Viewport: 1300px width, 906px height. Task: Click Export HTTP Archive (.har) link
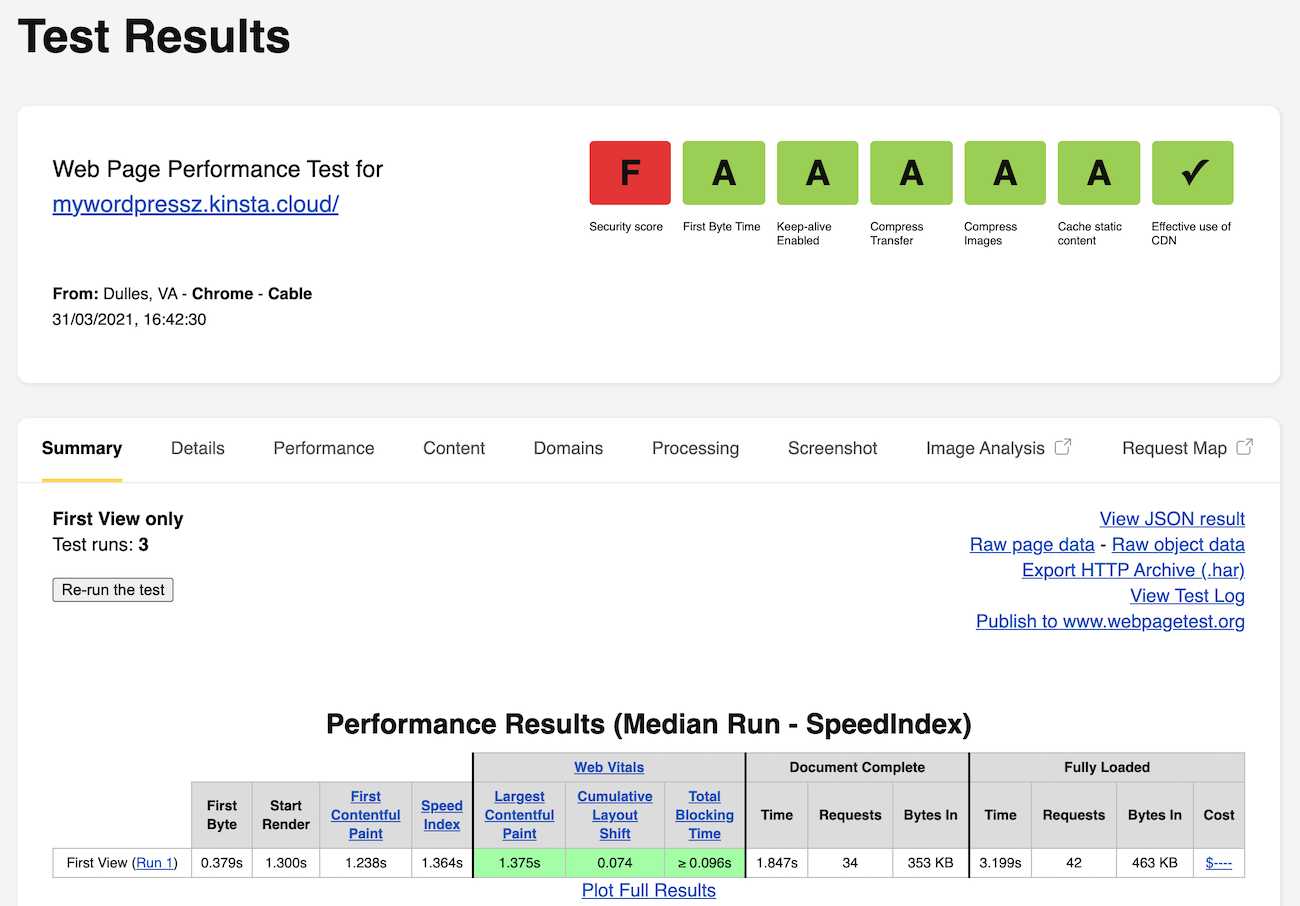[x=1133, y=570]
